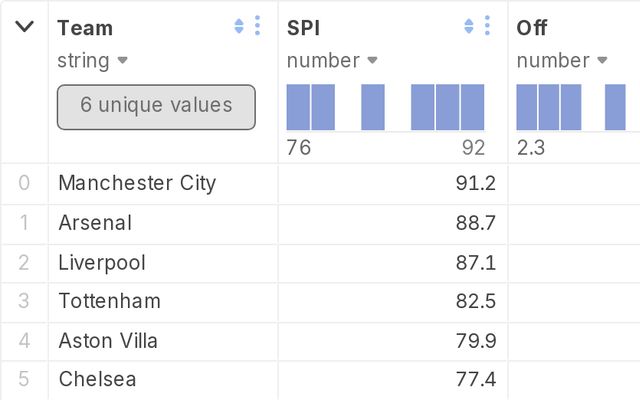Sort the SPI column
This screenshot has width=640, height=400.
click(469, 26)
